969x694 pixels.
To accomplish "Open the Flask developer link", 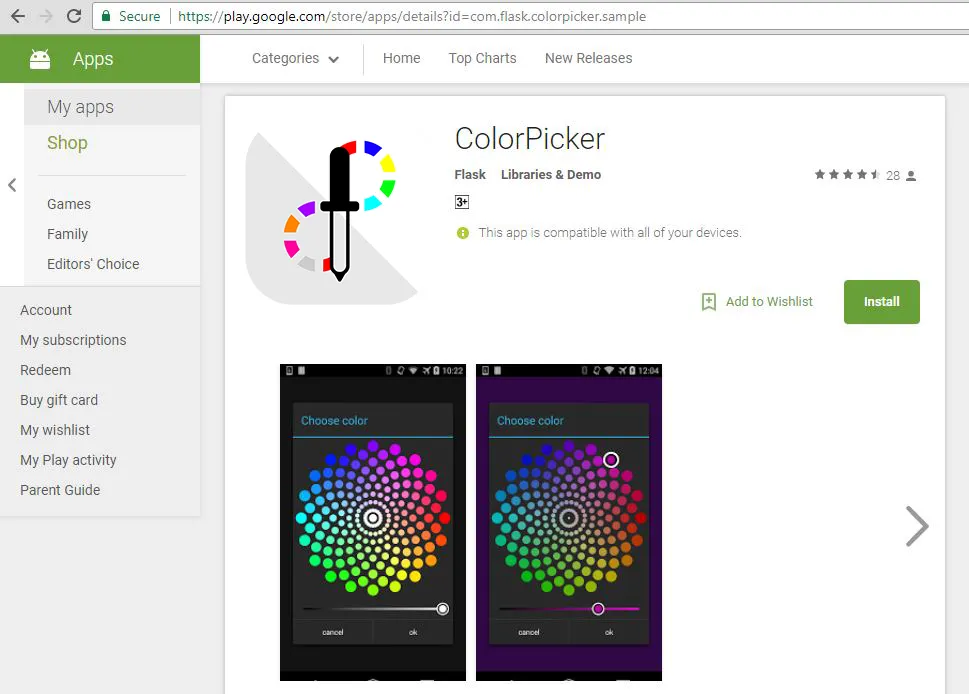I will click(470, 175).
